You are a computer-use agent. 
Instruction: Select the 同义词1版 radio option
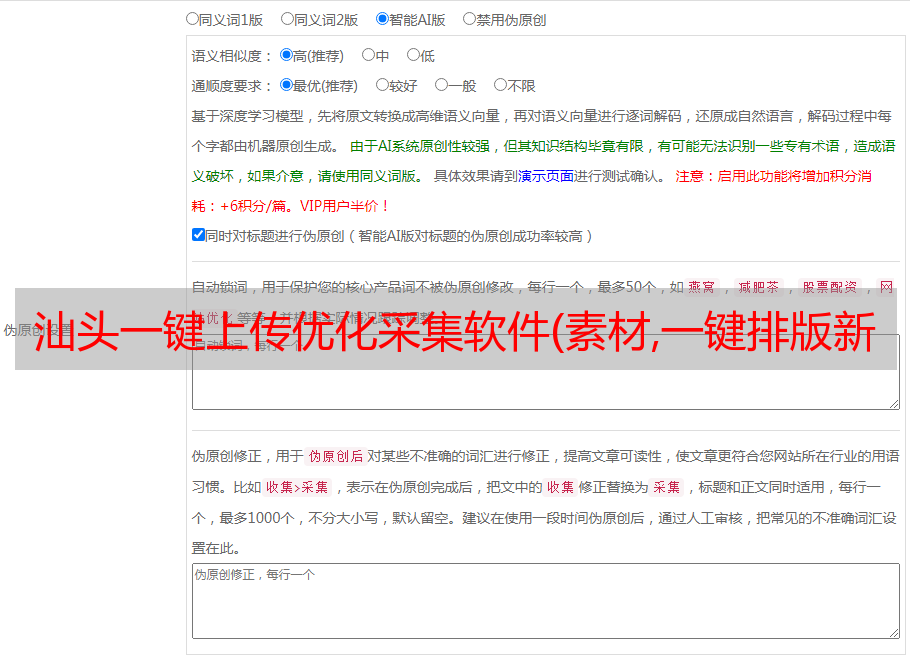click(x=192, y=19)
